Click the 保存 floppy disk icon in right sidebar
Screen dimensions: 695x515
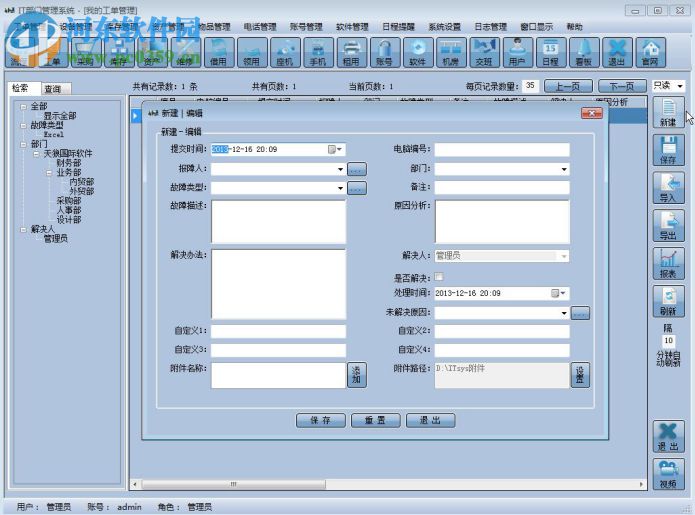668,150
